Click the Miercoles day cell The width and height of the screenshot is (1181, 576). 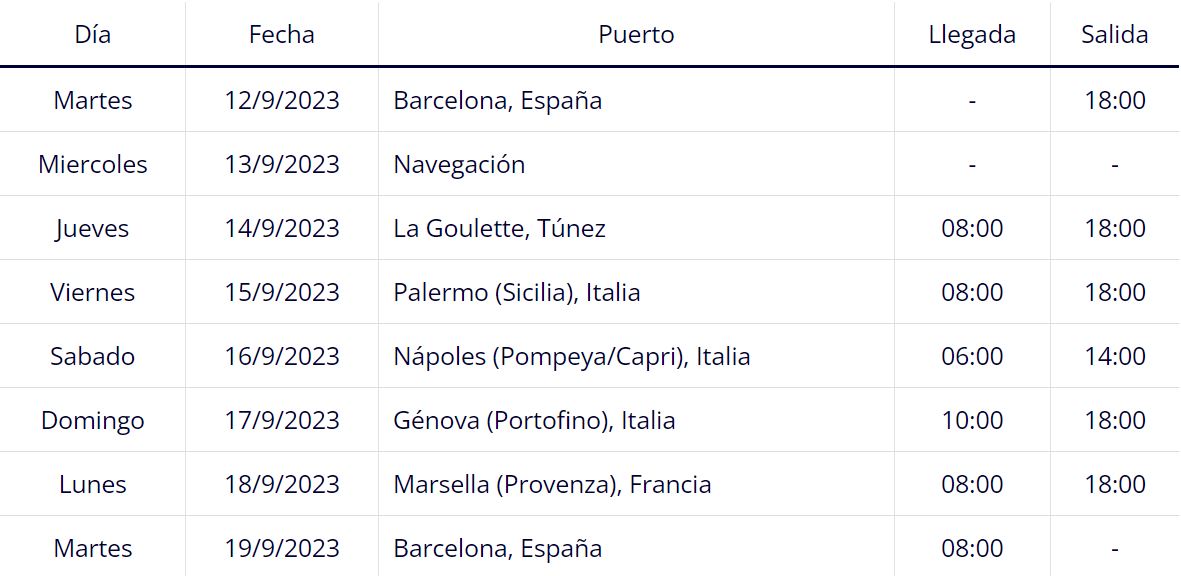[x=93, y=164]
